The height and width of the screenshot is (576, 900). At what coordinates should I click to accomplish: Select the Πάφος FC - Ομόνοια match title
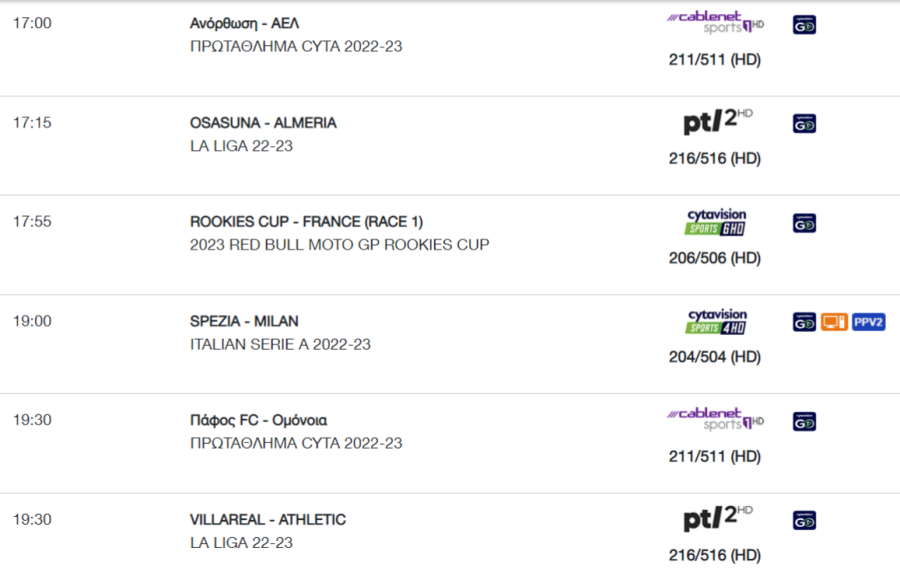click(258, 421)
